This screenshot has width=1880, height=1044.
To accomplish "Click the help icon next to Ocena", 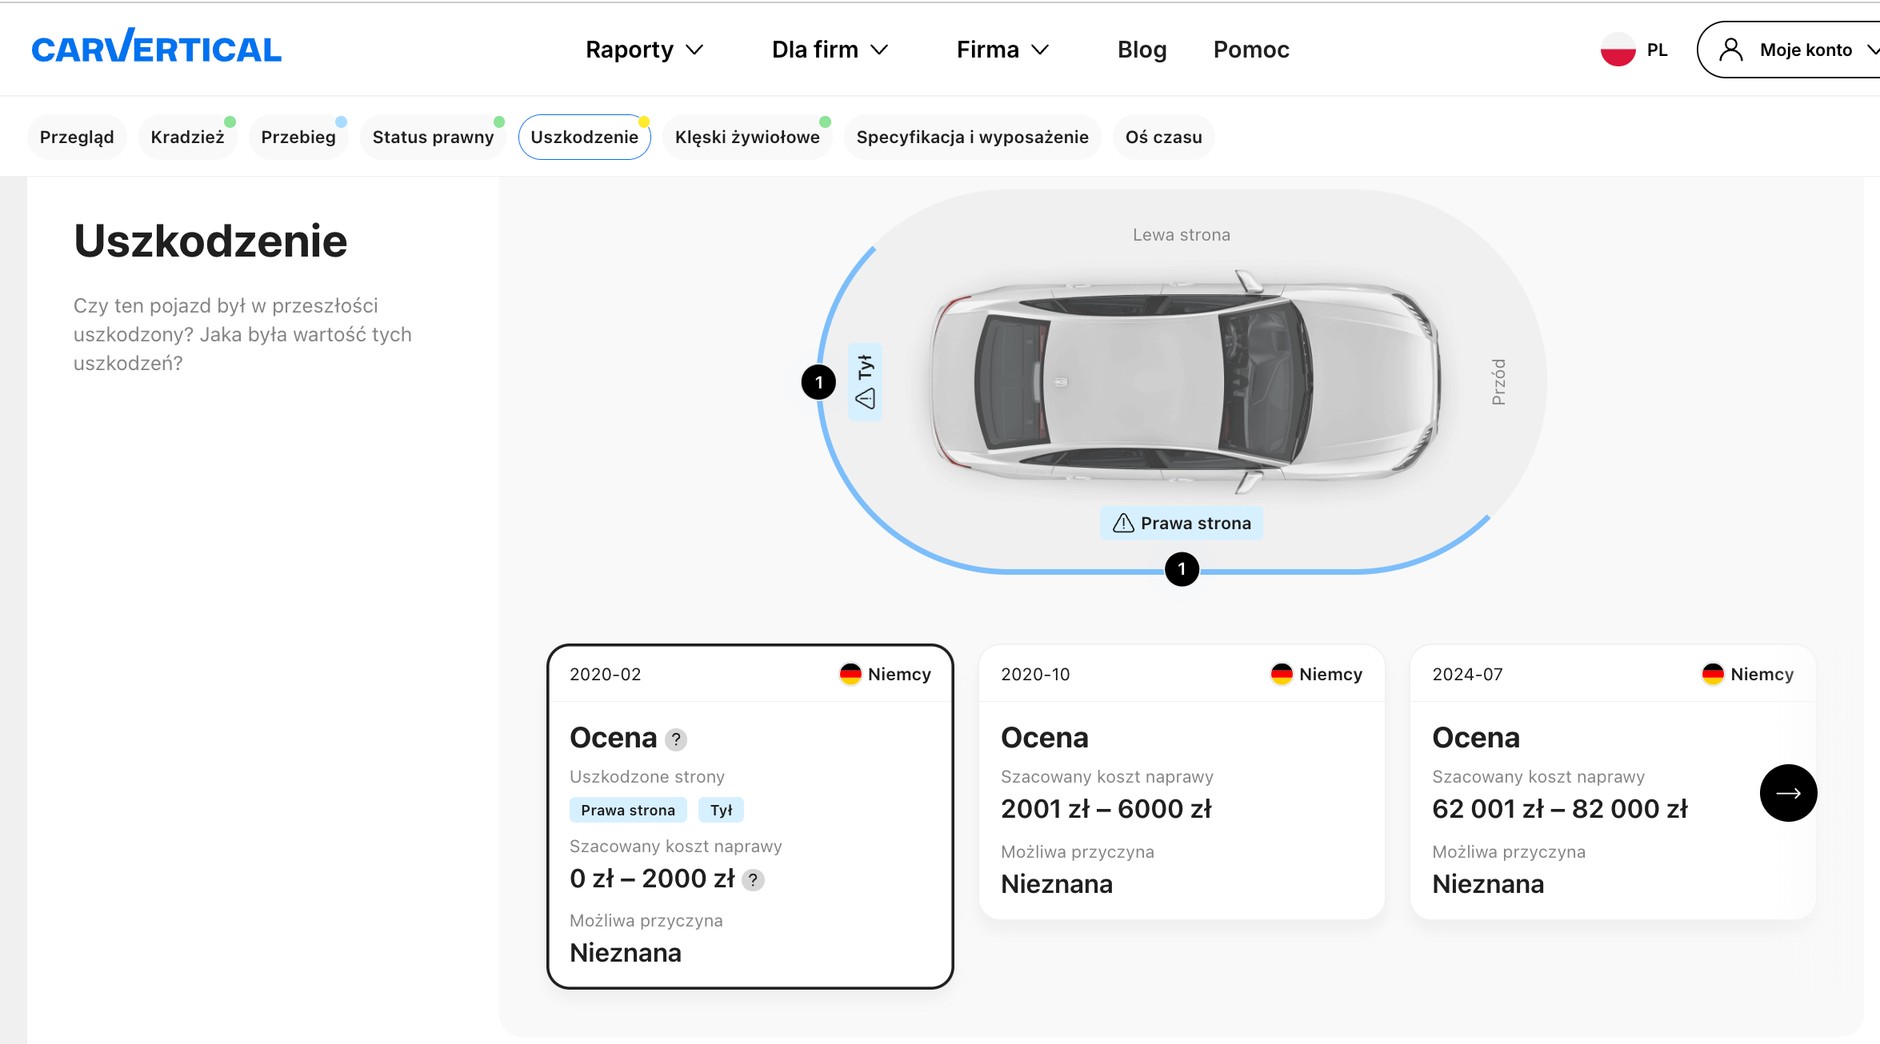I will tap(677, 739).
